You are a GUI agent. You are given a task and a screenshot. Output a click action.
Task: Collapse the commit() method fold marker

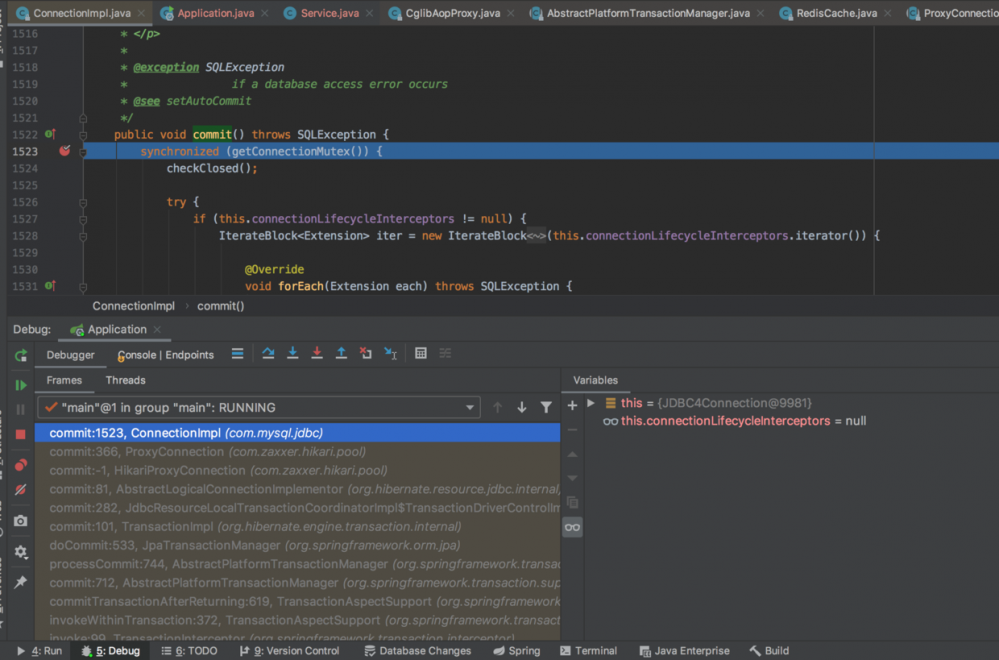[x=83, y=134]
